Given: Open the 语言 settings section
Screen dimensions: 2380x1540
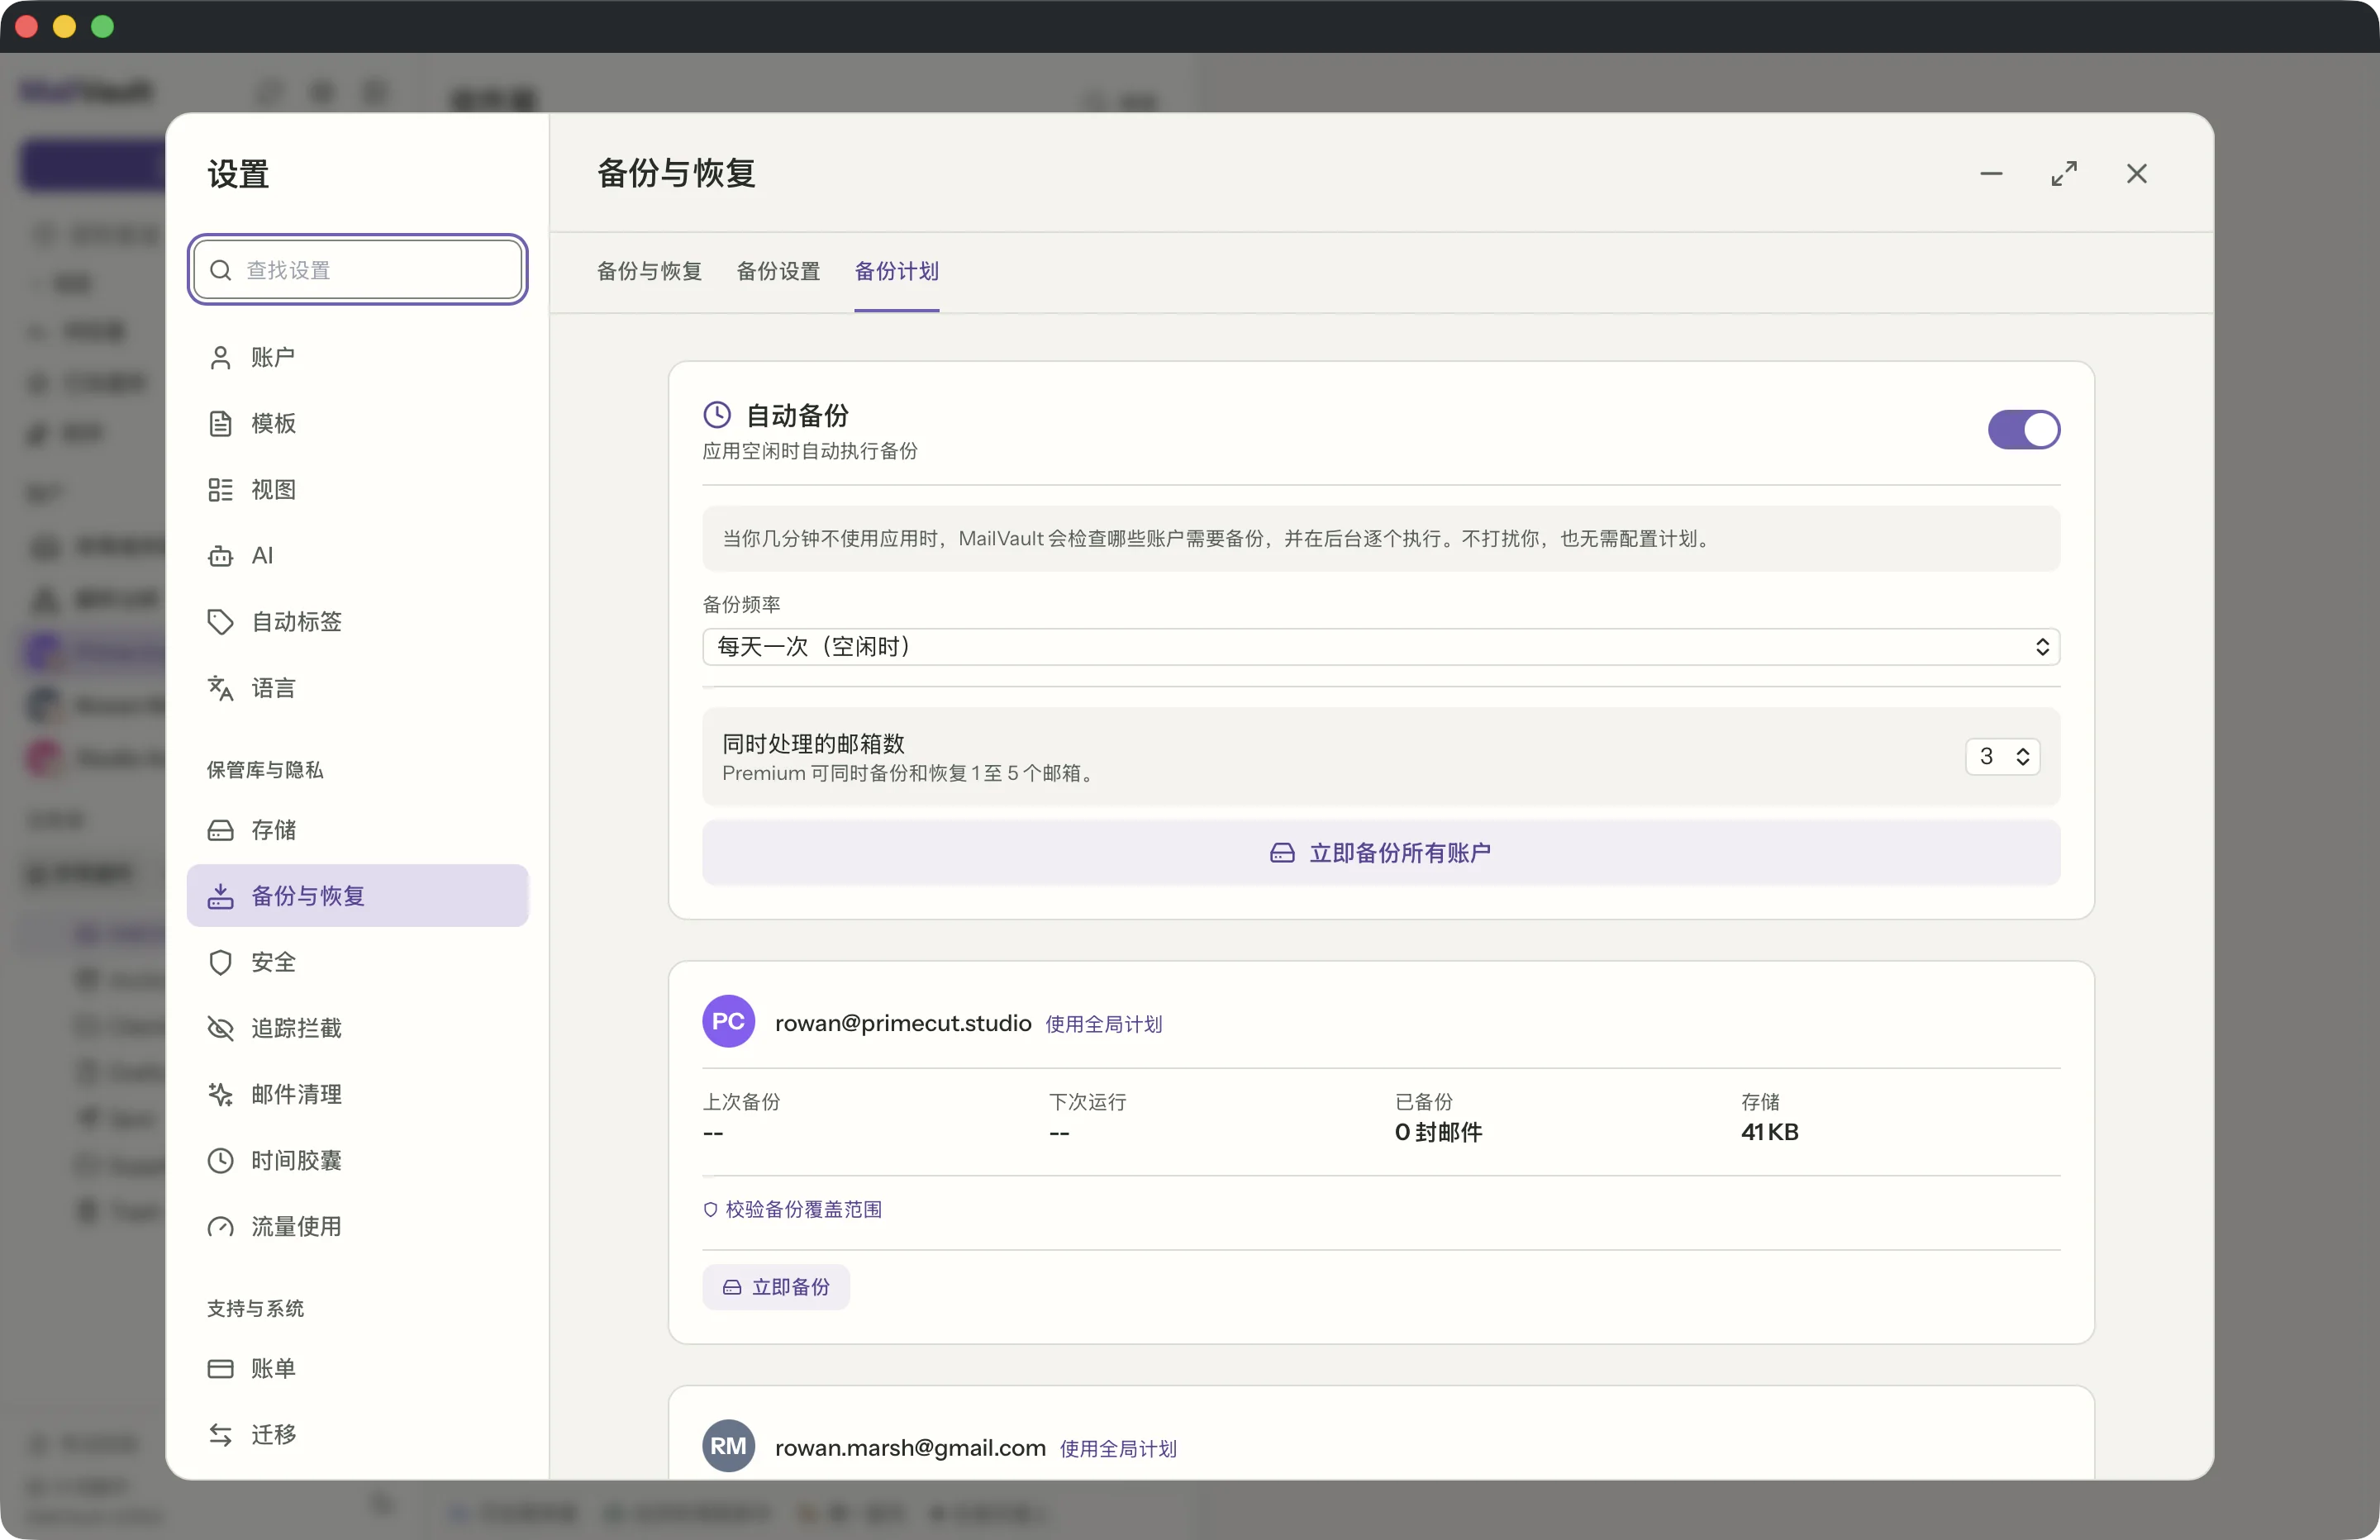Looking at the screenshot, I should coord(357,688).
